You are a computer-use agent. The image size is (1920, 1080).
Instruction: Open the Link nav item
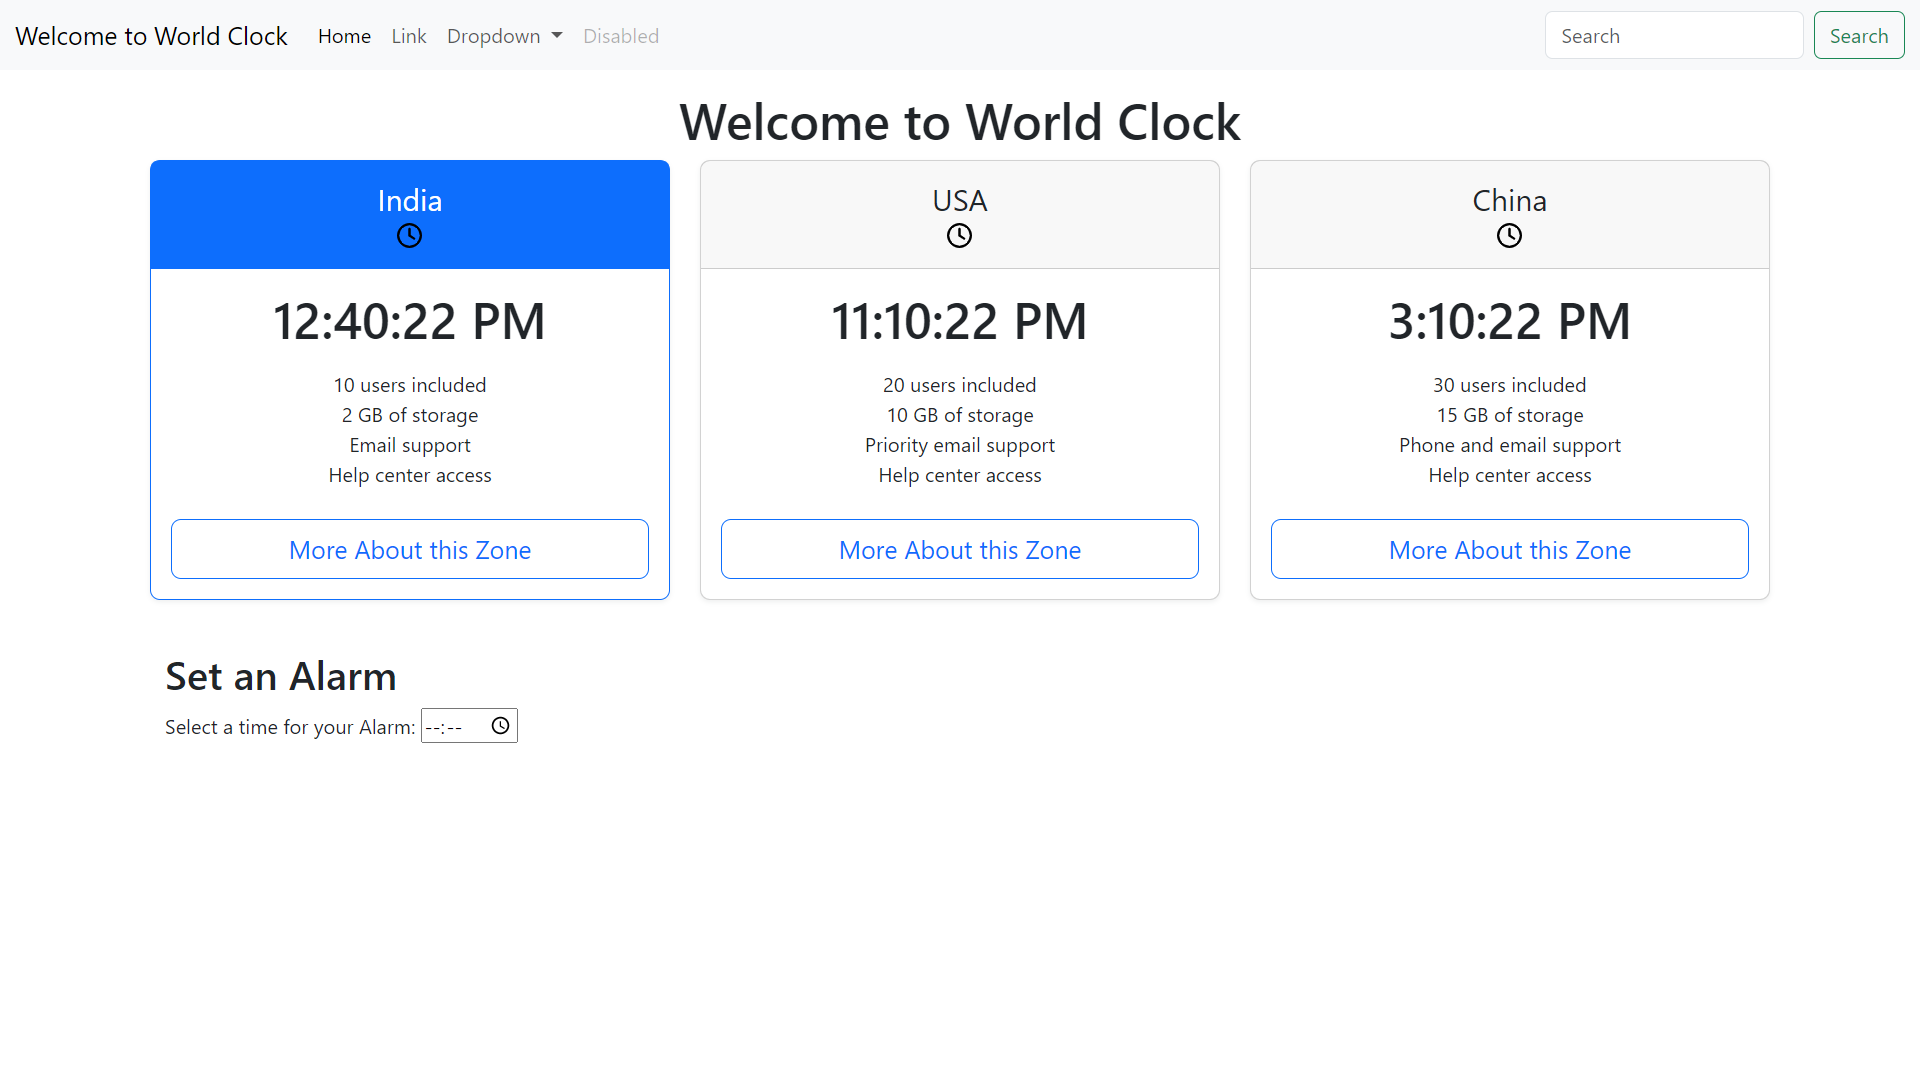click(408, 36)
